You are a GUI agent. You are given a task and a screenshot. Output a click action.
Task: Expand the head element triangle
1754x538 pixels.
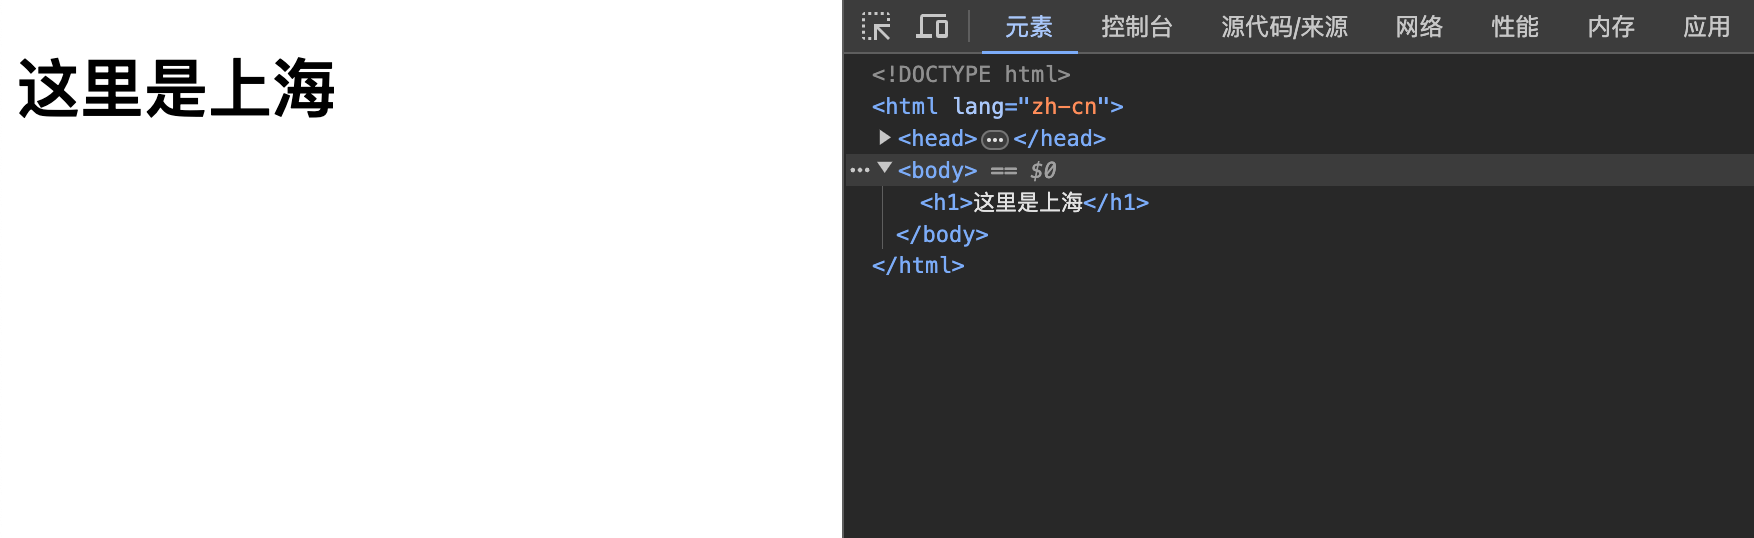click(885, 138)
